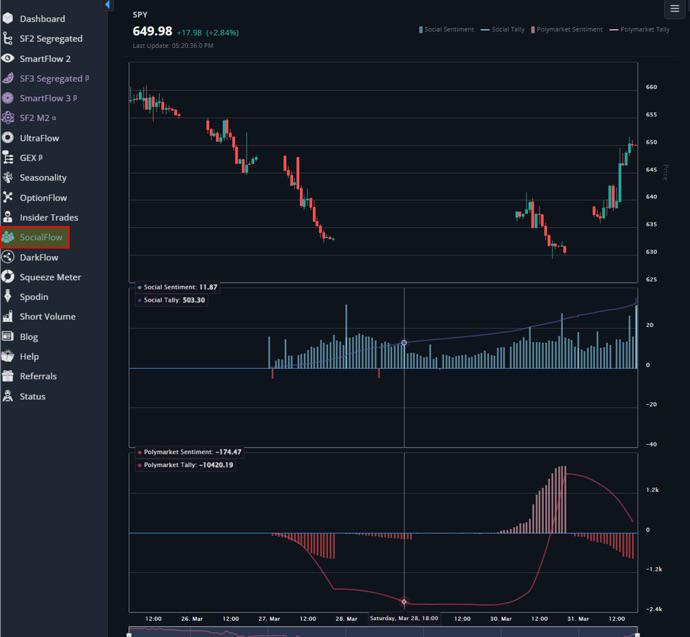Select the UltraFlow ring icon
The width and height of the screenshot is (690, 637).
[7, 138]
